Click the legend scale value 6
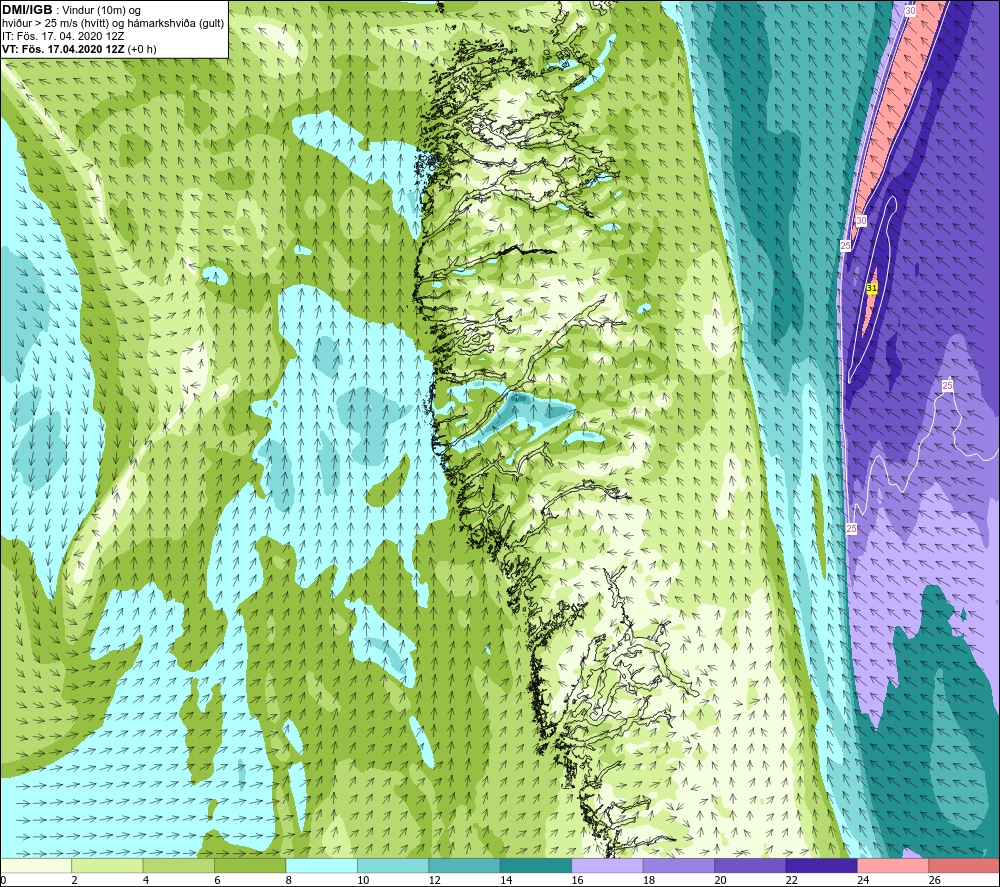The image size is (1000, 887). tap(217, 880)
